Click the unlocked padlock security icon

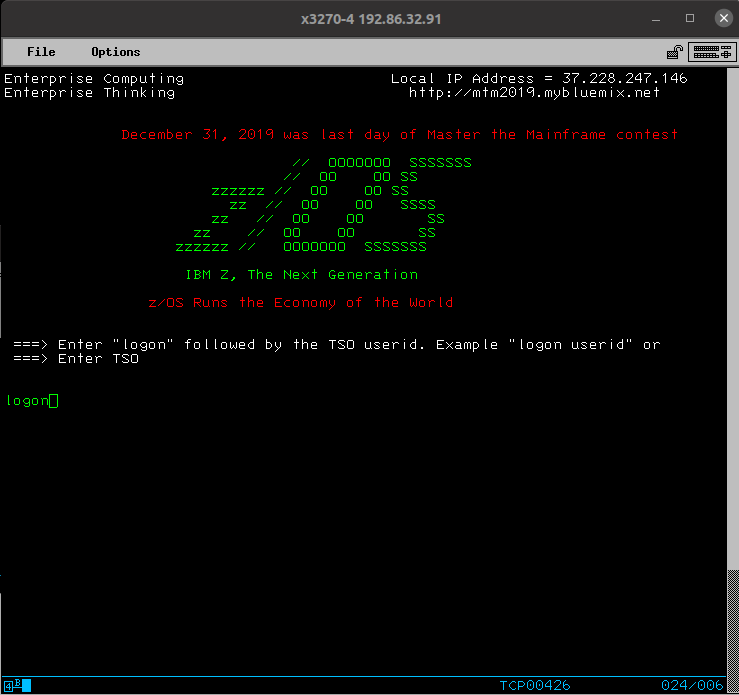click(676, 52)
